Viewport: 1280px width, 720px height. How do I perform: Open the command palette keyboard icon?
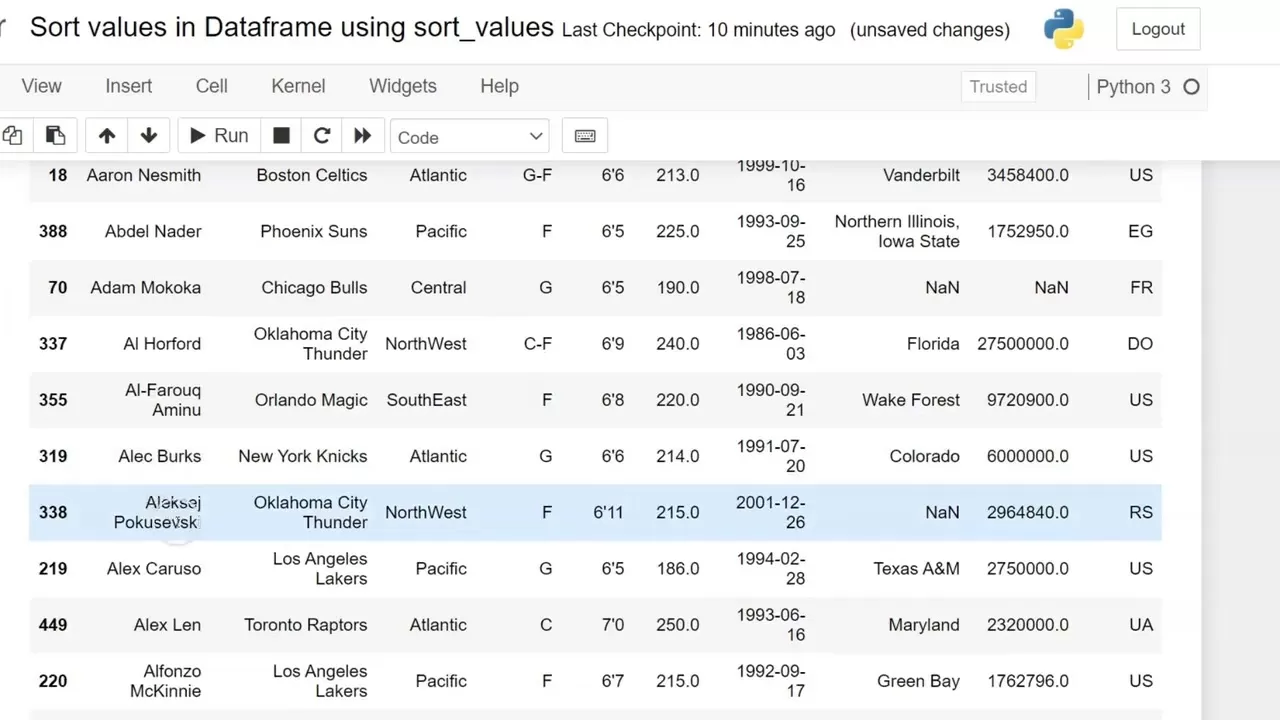click(x=585, y=136)
